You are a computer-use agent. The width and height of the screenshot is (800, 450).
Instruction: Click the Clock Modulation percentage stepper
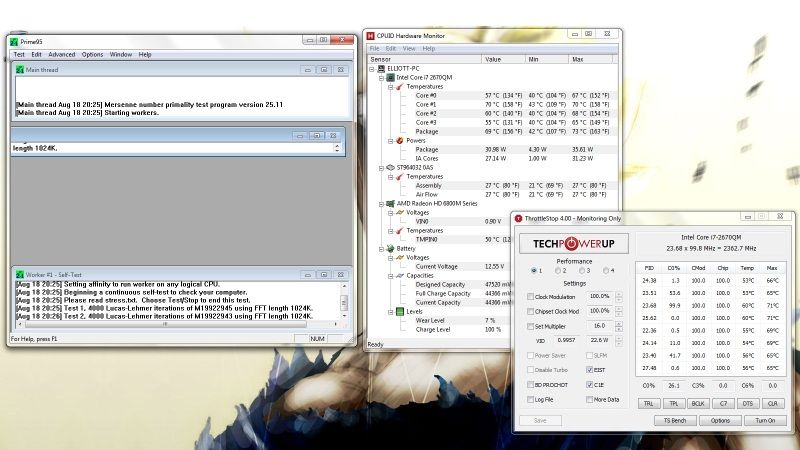pyautogui.click(x=619, y=296)
